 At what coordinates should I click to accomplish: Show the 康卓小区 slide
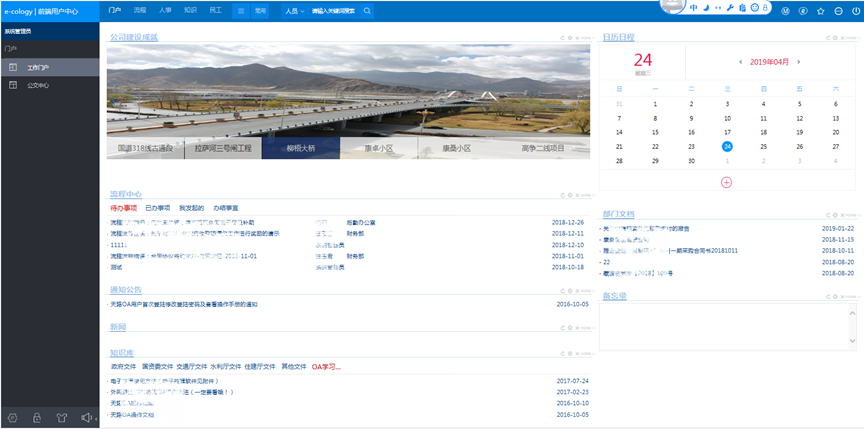click(x=379, y=148)
